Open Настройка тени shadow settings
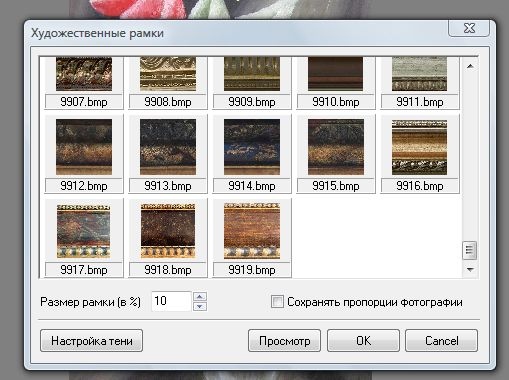Image resolution: width=509 pixels, height=380 pixels. click(x=91, y=341)
